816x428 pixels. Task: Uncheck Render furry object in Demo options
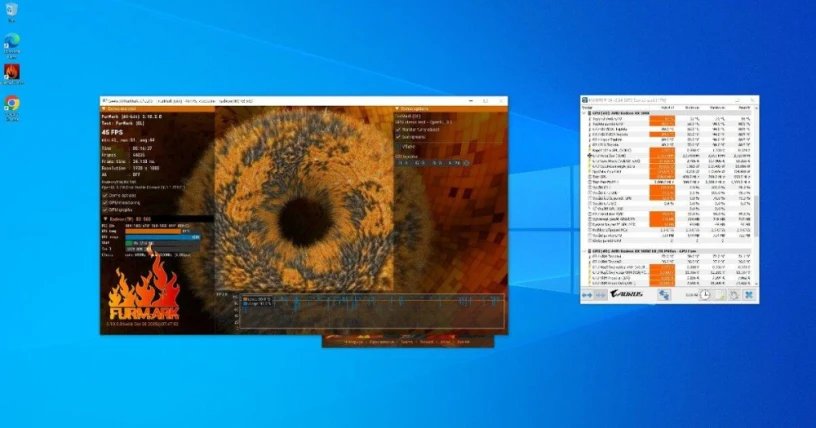pyautogui.click(x=399, y=129)
